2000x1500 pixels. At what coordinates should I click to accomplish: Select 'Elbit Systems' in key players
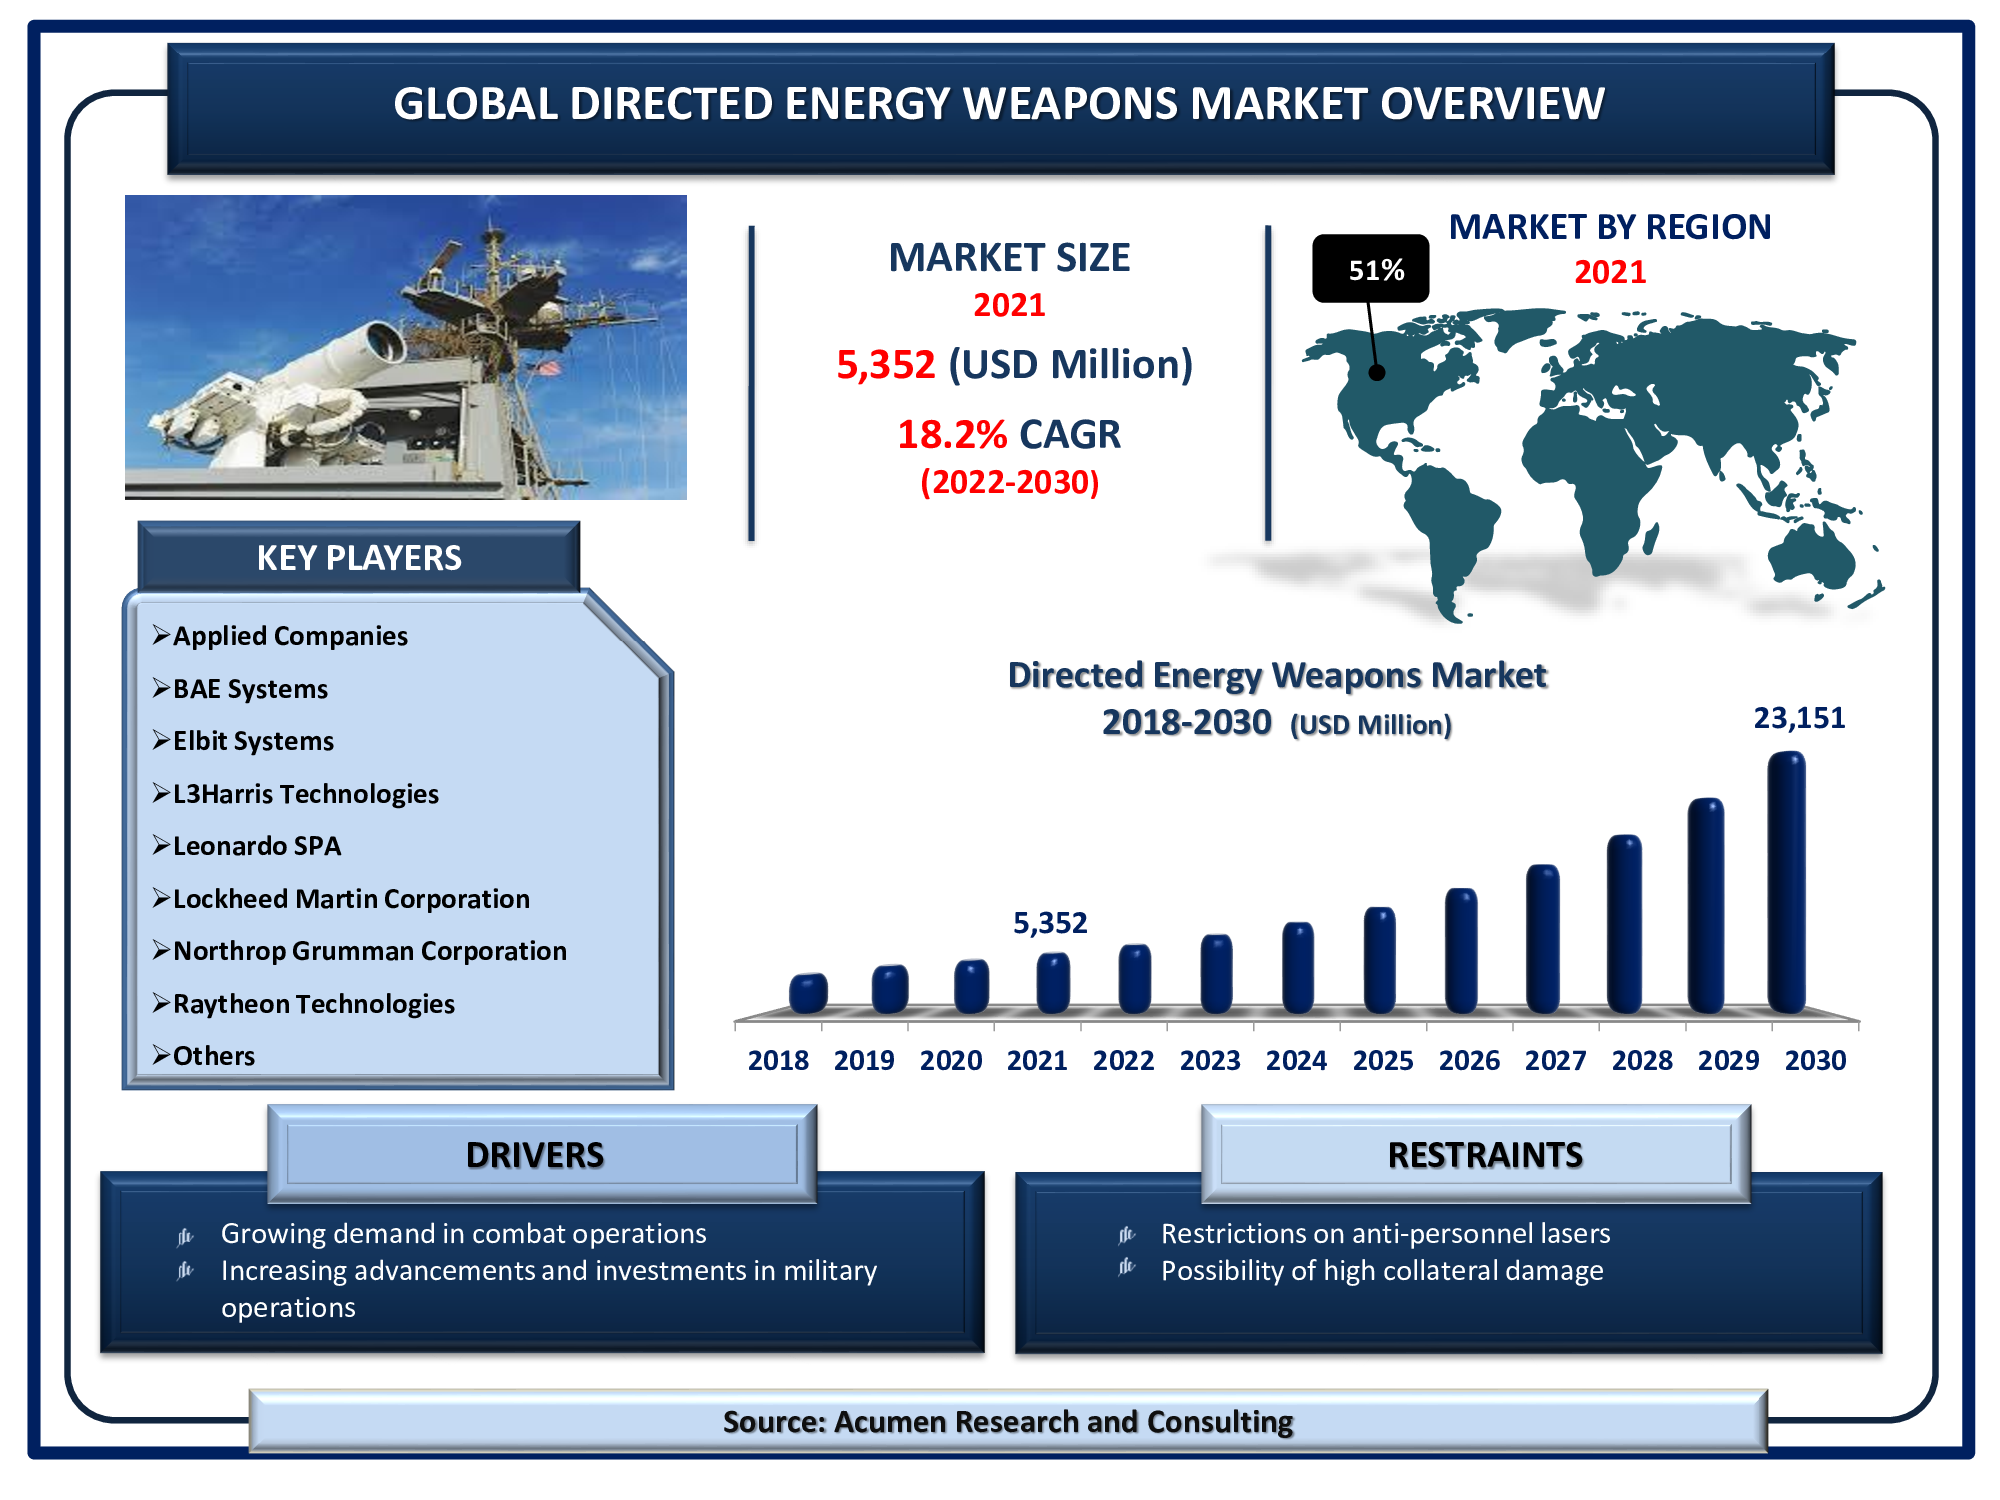pos(253,741)
